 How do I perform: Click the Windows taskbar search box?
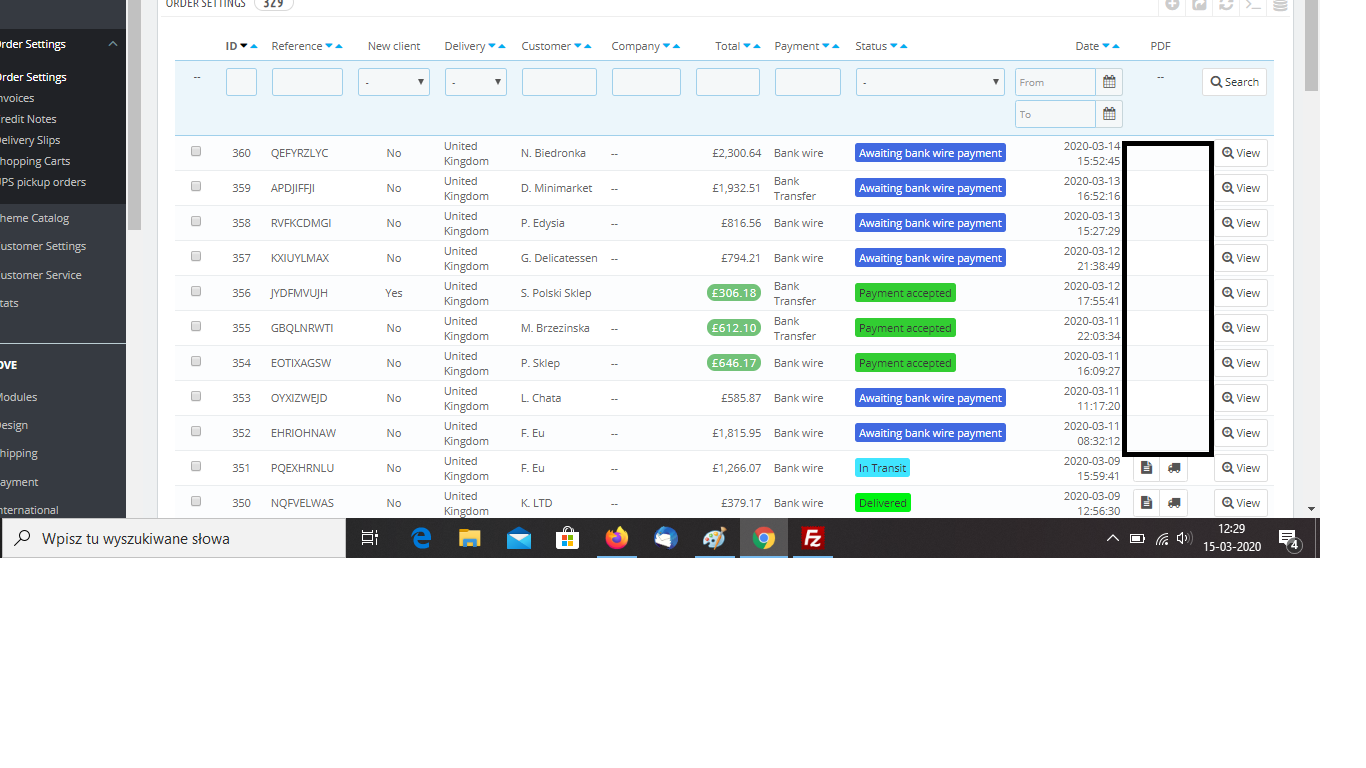[x=173, y=538]
